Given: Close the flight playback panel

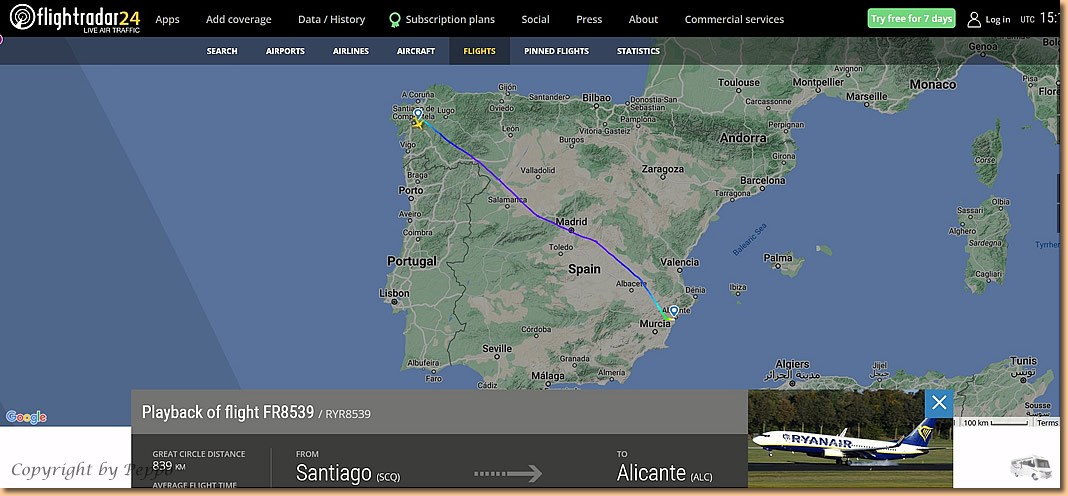Looking at the screenshot, I should tap(939, 403).
